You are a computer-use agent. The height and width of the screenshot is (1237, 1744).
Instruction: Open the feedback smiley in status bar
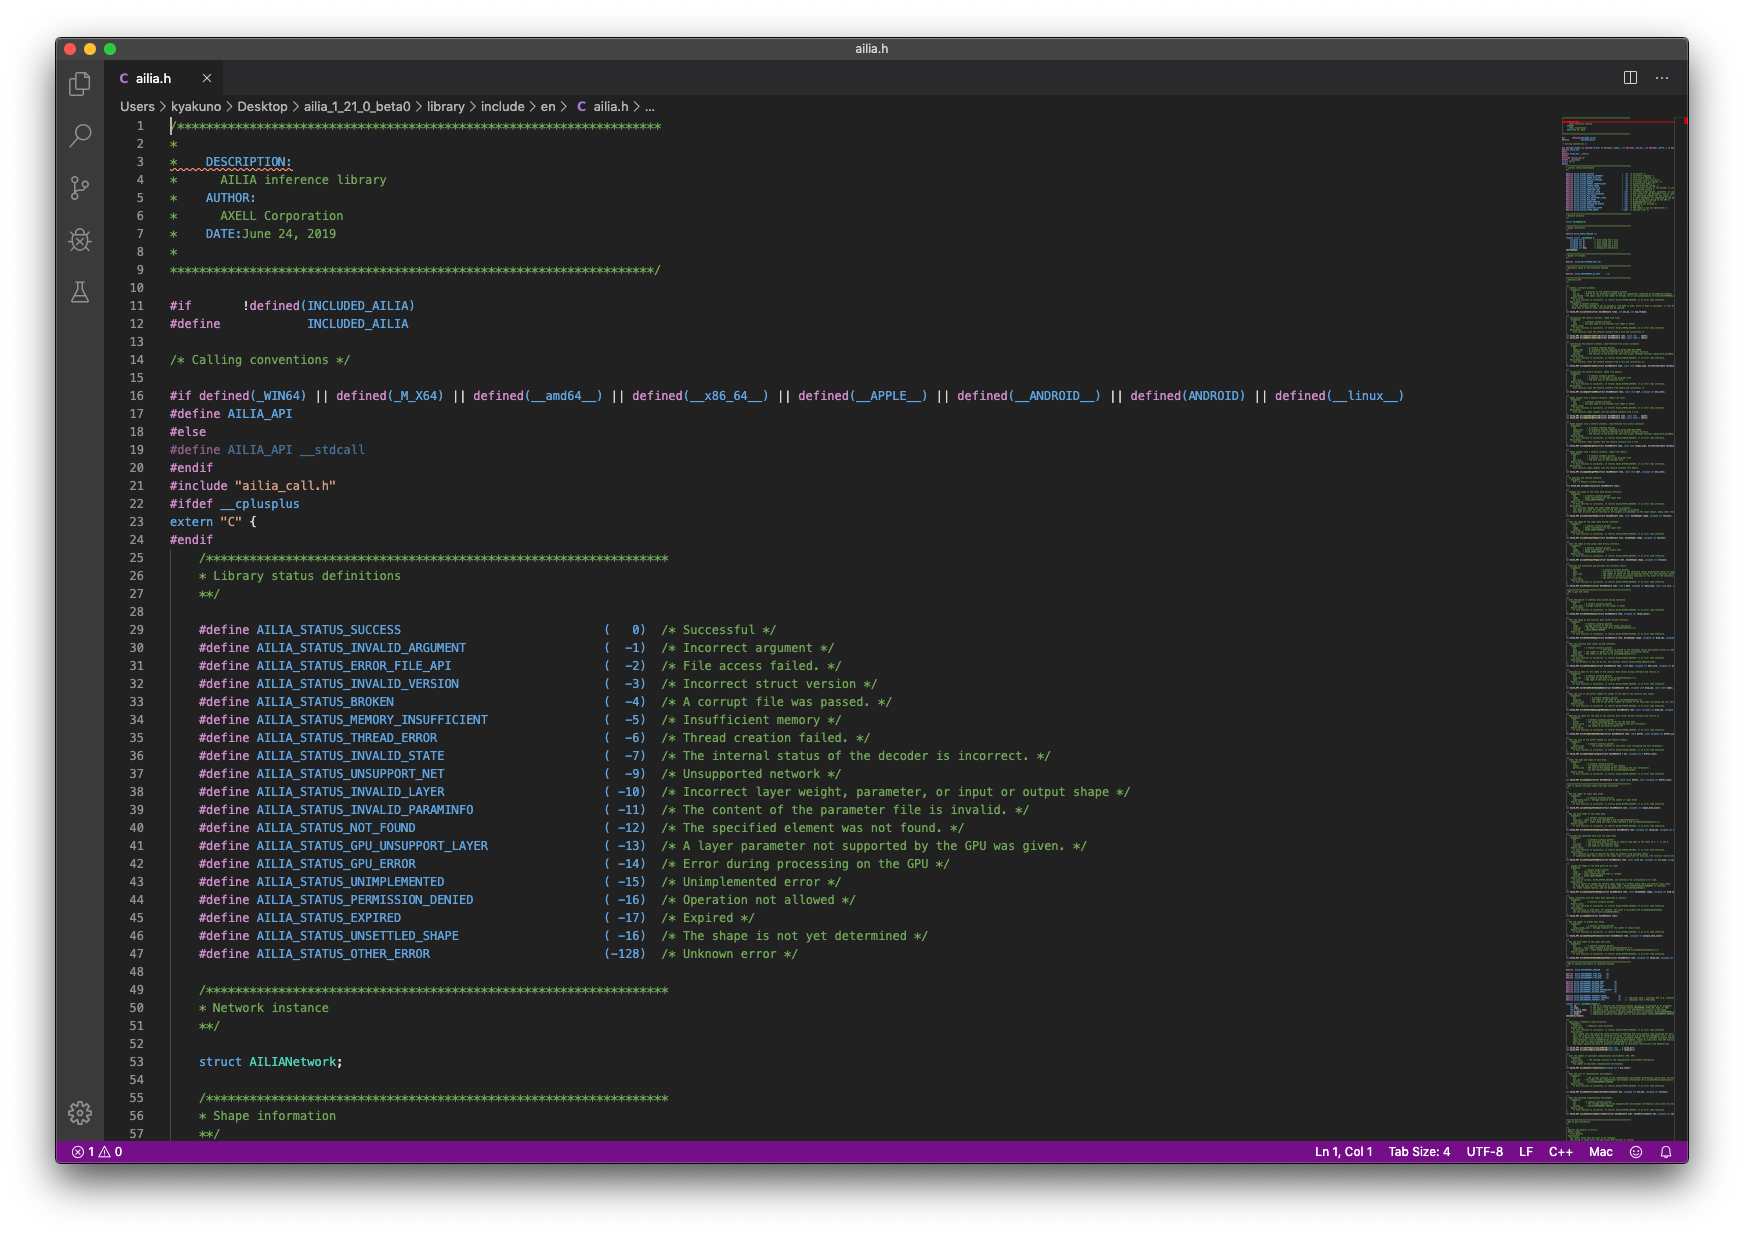pyautogui.click(x=1636, y=1152)
